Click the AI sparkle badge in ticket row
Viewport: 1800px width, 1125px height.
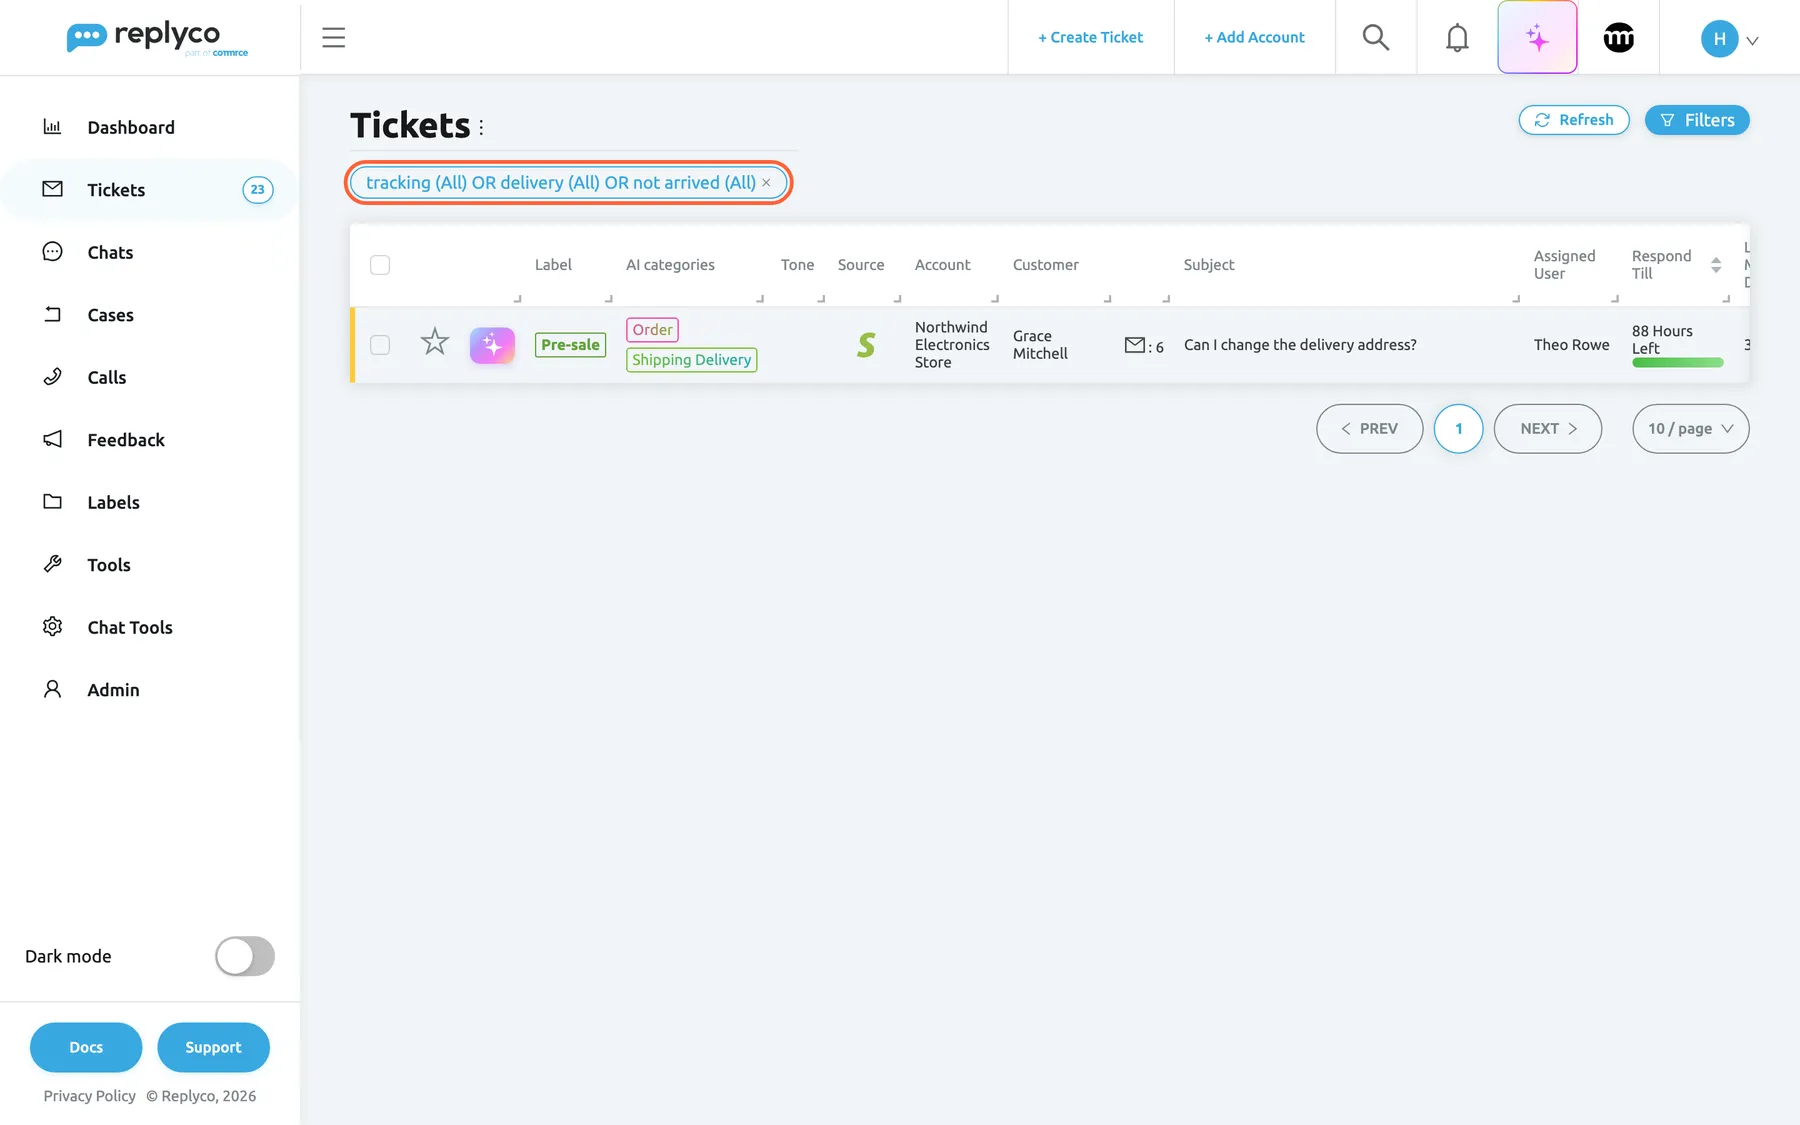click(x=492, y=345)
